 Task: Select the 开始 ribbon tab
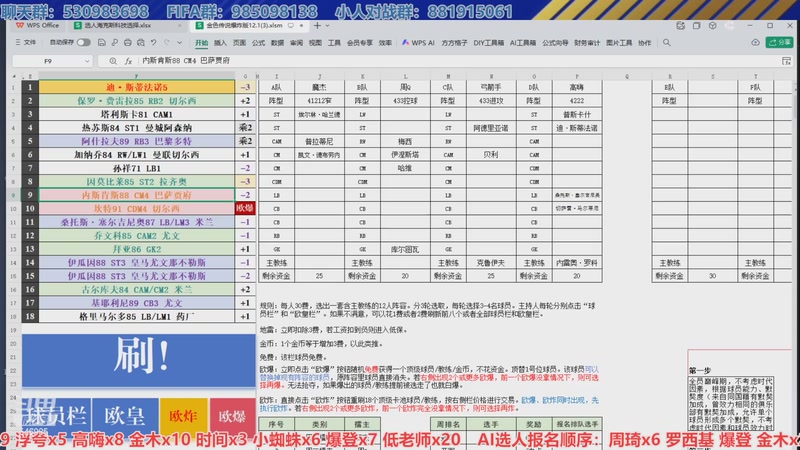click(x=202, y=43)
